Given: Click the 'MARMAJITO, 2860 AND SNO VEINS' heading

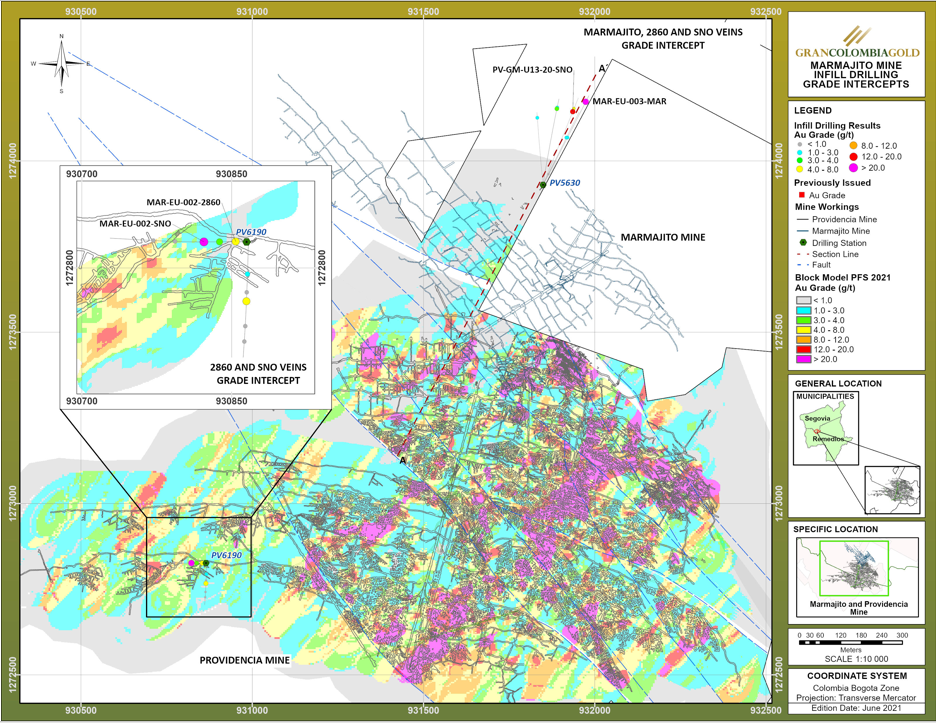Looking at the screenshot, I should coord(663,32).
